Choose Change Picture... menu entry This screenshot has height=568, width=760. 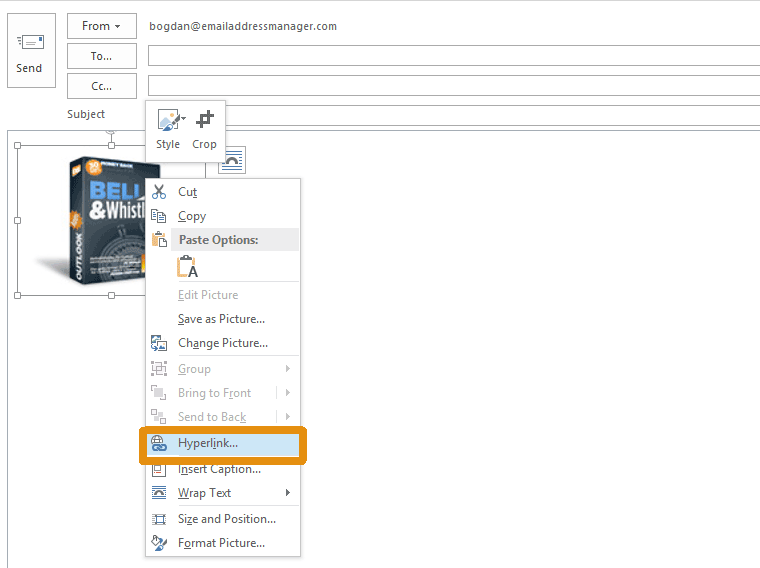[x=222, y=343]
